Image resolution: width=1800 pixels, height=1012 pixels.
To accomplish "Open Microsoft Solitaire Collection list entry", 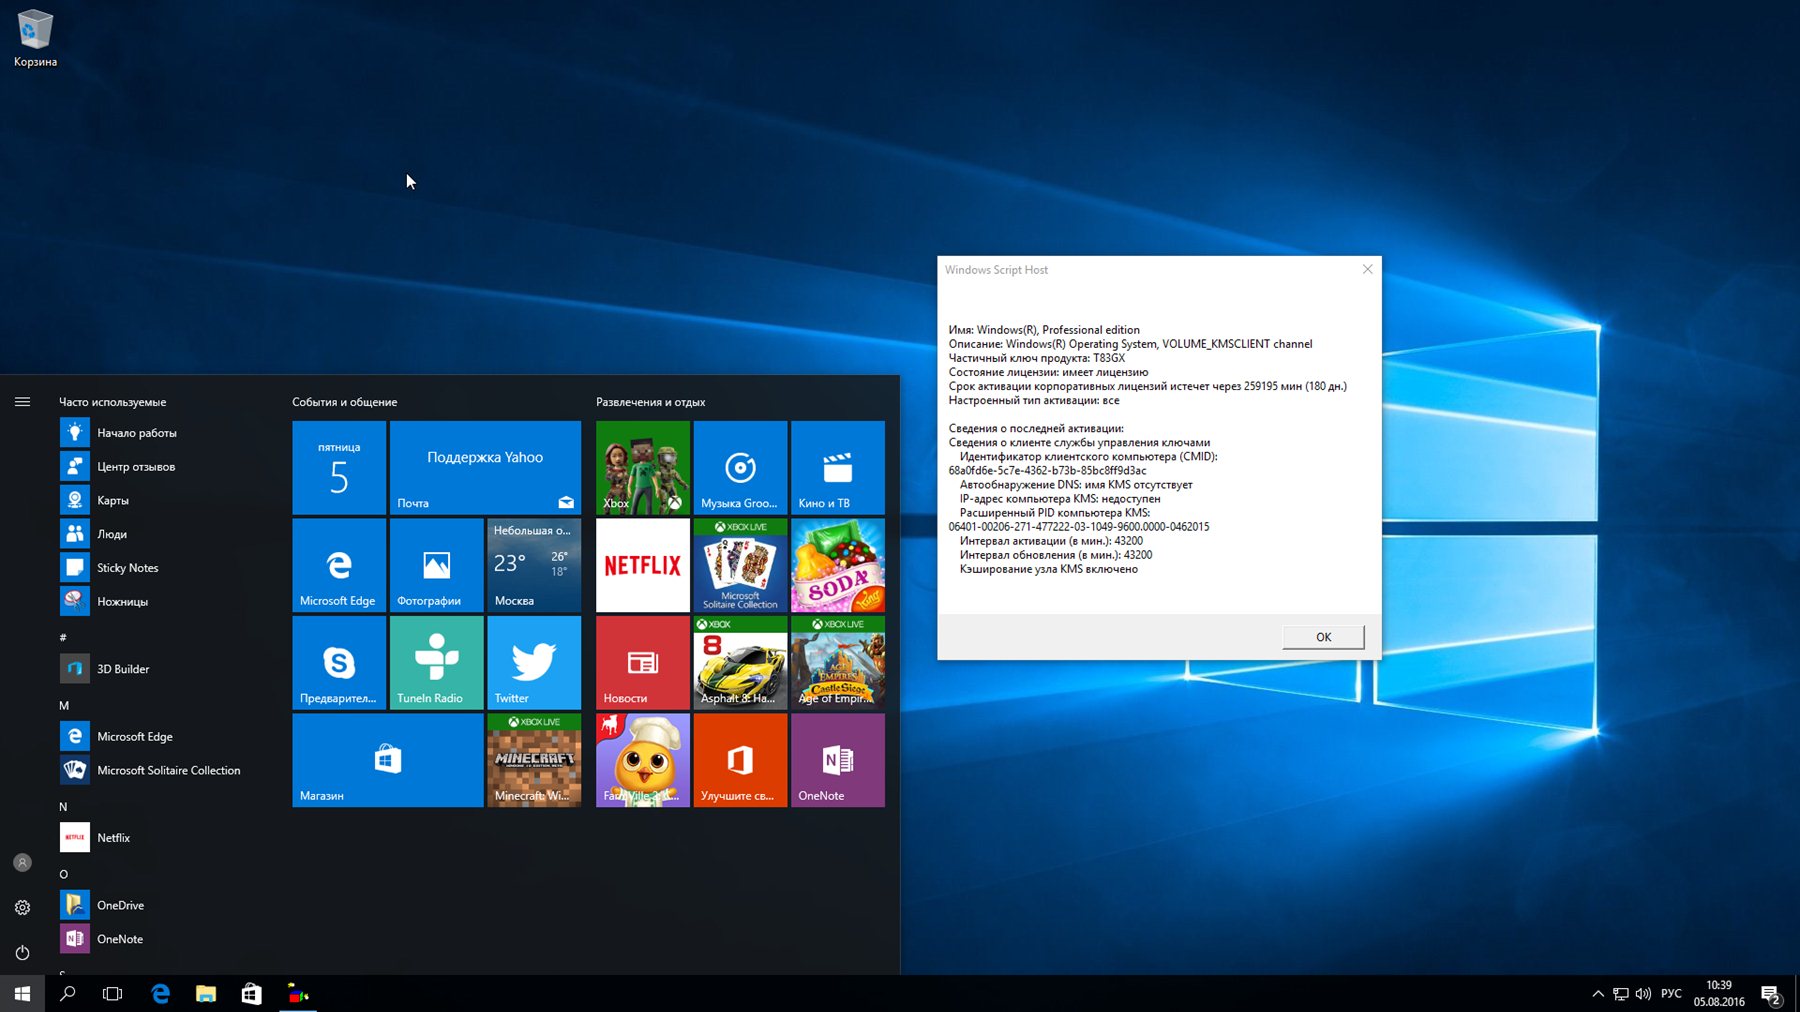I will 160,770.
